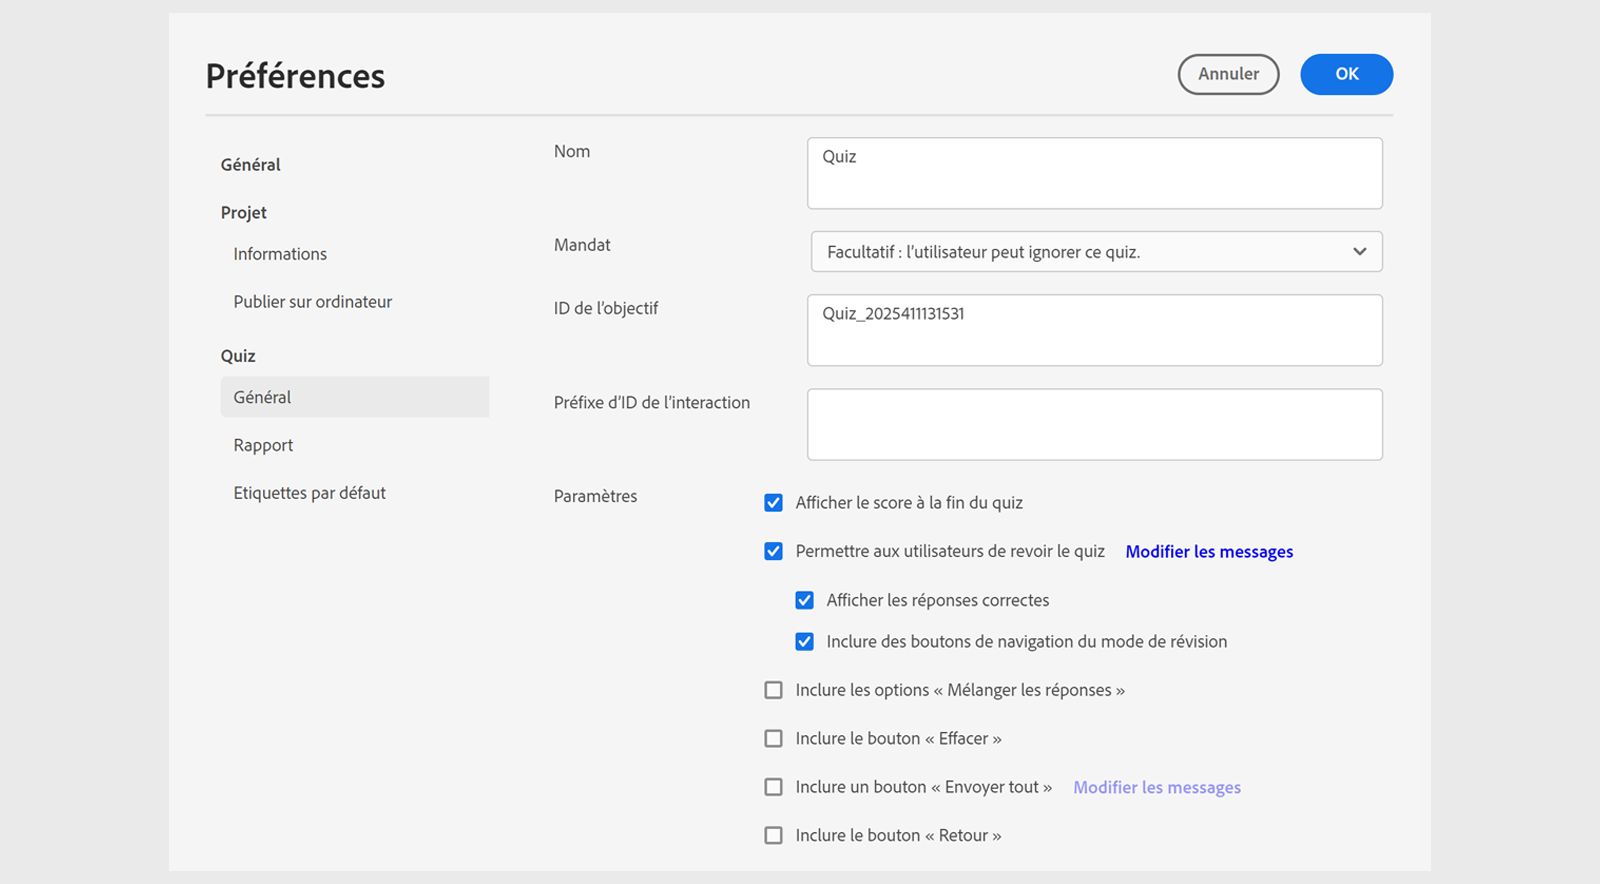Screen dimensions: 1600x884
Task: Click the OK button
Action: pos(1346,74)
